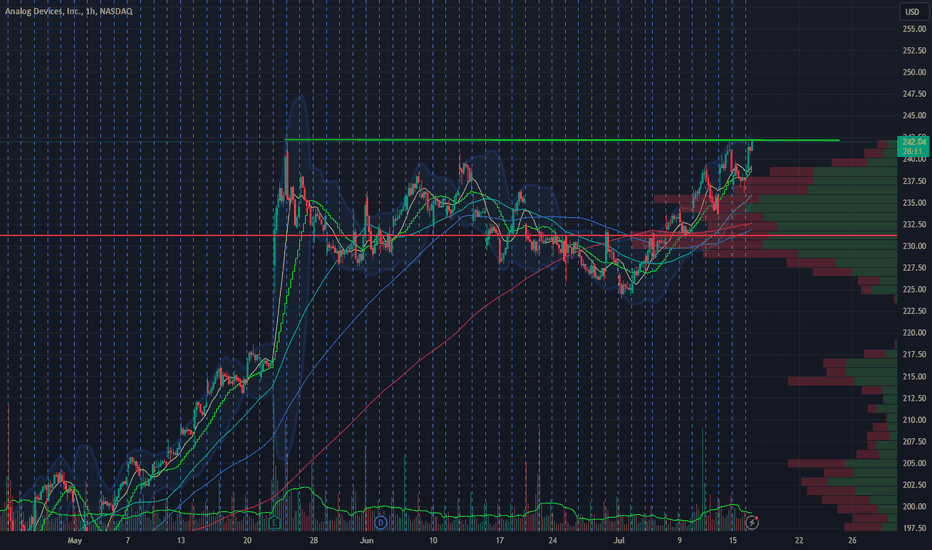Click the 227.50 price axis label
The height and width of the screenshot is (550, 932).
coord(914,268)
